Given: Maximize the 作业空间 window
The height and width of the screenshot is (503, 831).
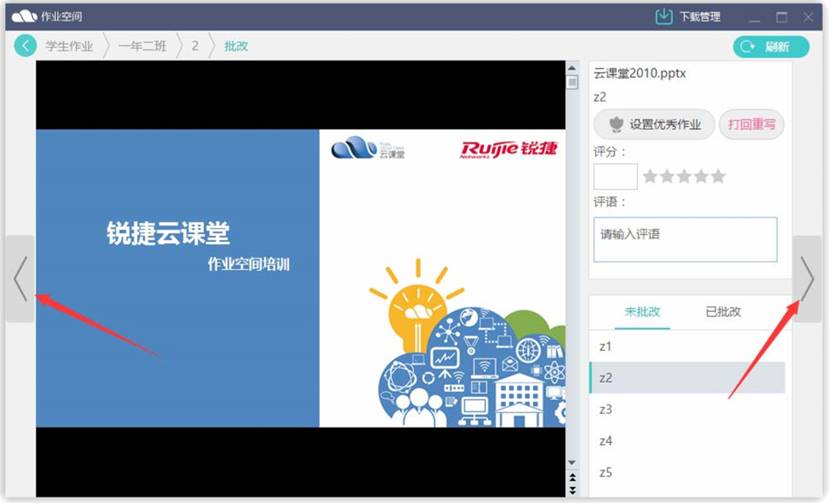Looking at the screenshot, I should (x=781, y=17).
